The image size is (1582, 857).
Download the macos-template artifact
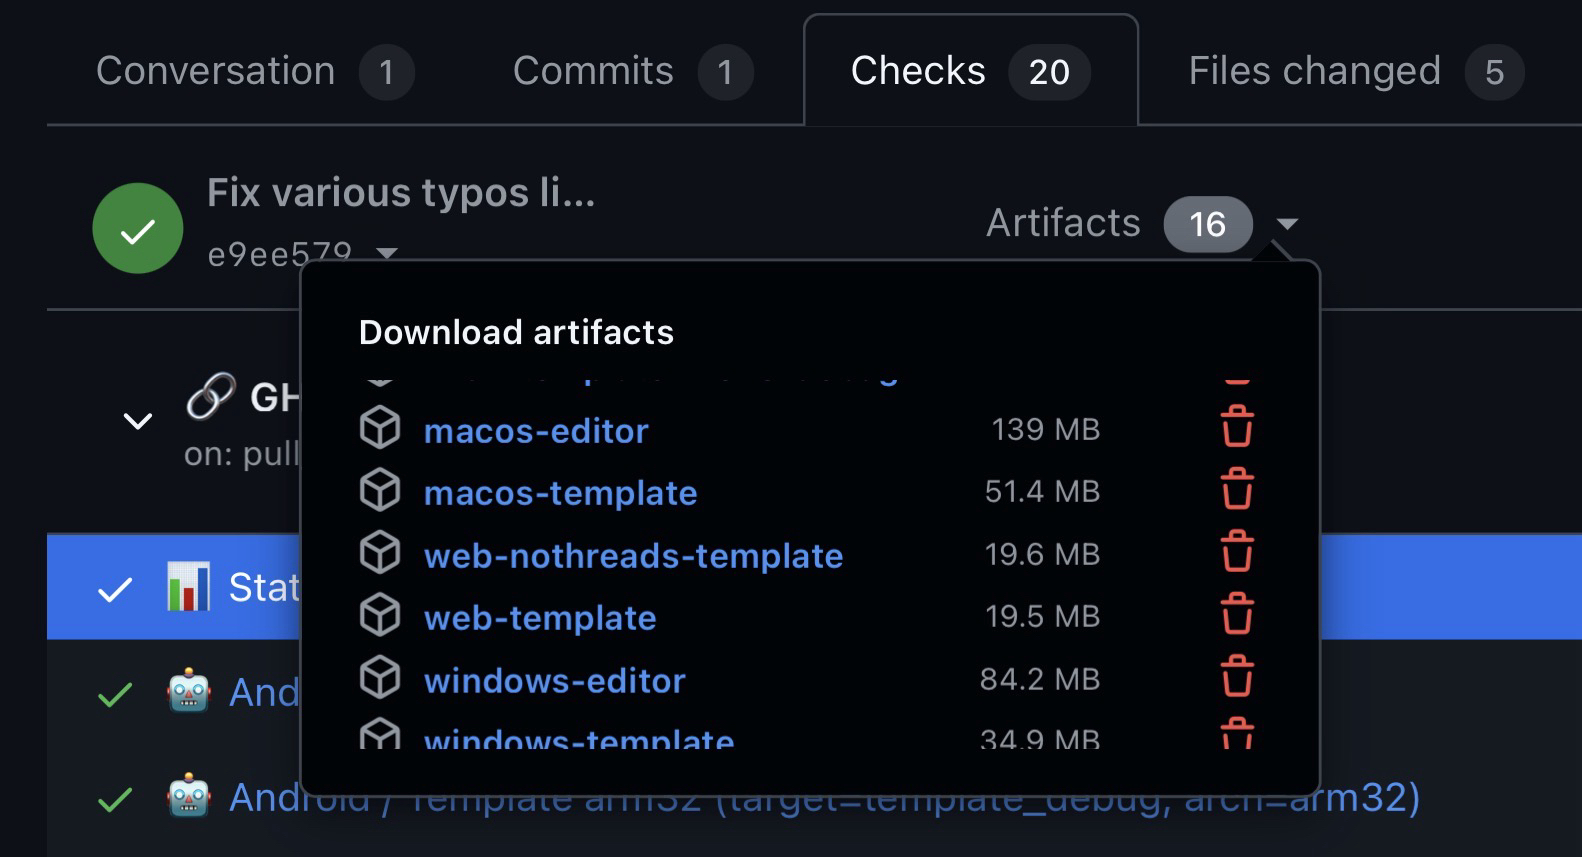click(x=560, y=493)
